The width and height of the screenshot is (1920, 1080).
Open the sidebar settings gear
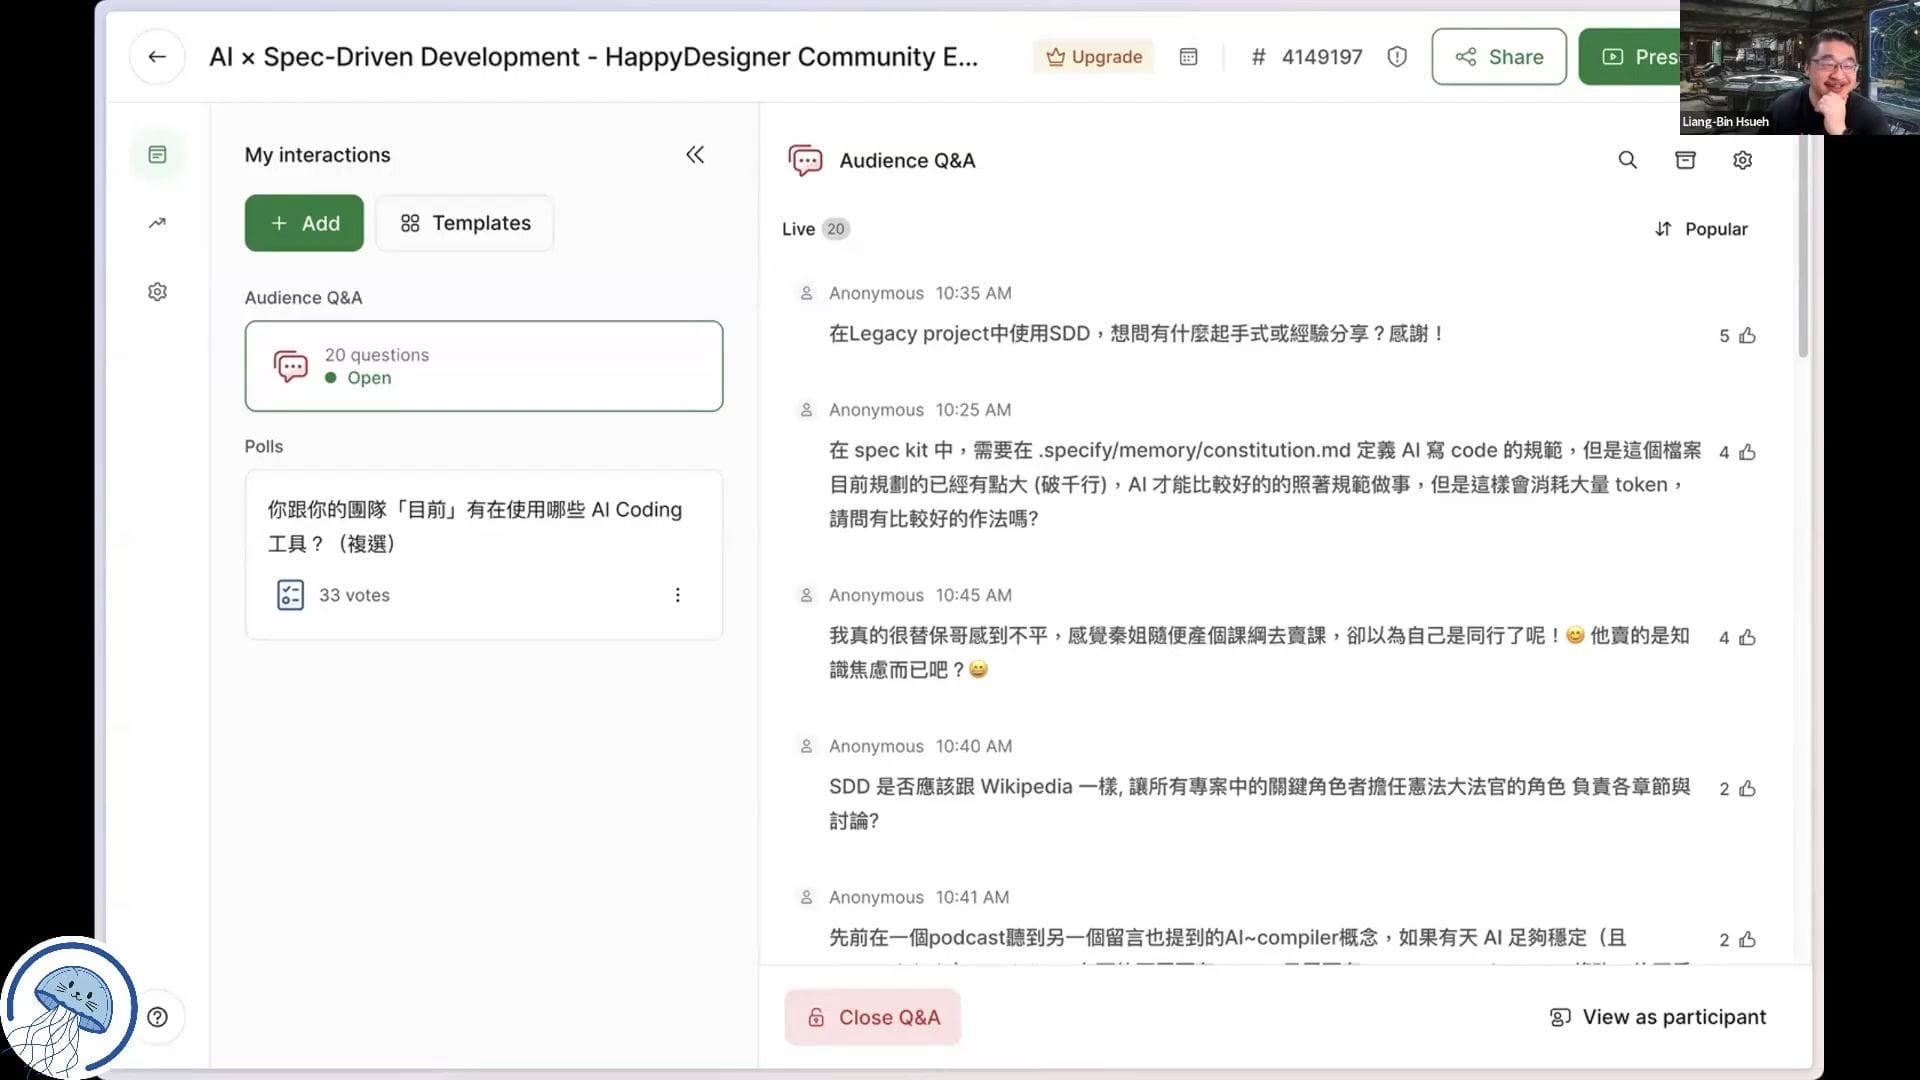pyautogui.click(x=157, y=292)
